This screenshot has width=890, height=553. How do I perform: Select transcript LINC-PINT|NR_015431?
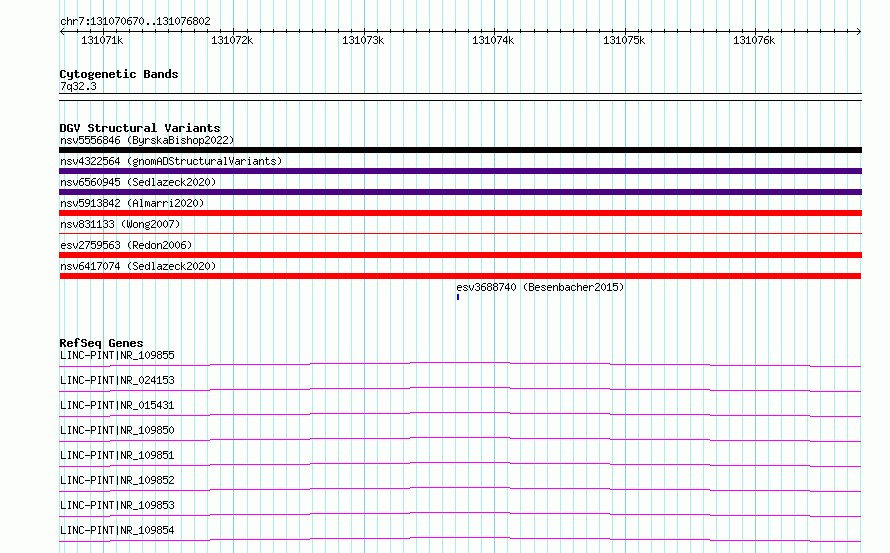(117, 405)
